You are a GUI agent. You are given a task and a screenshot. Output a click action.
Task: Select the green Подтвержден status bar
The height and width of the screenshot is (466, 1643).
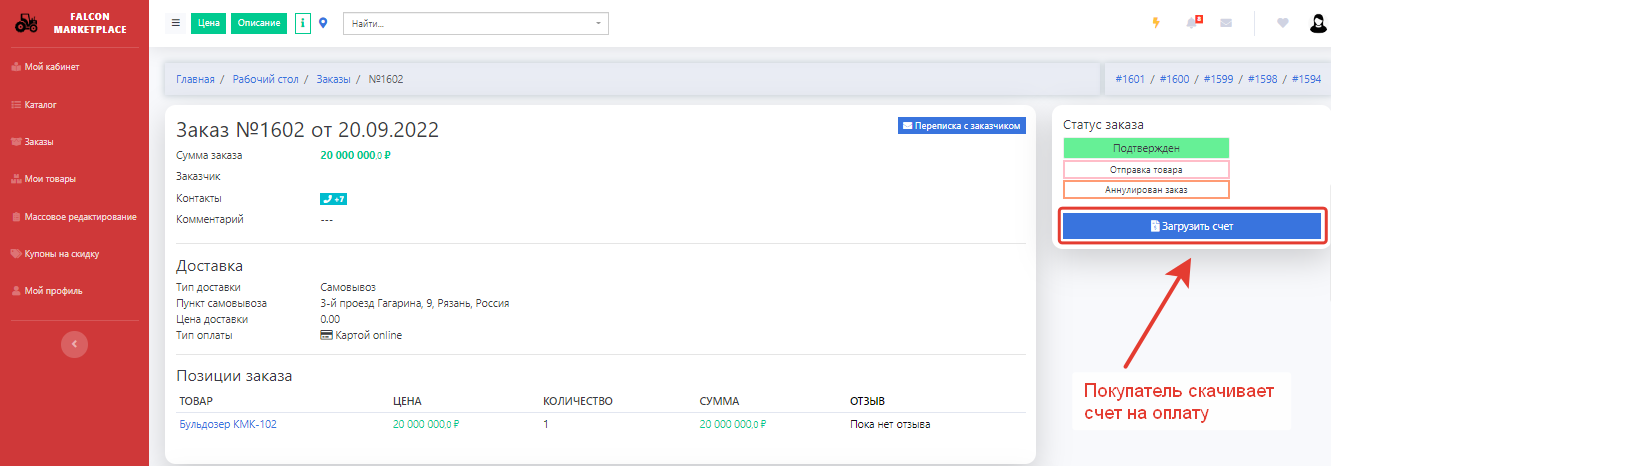tap(1146, 148)
